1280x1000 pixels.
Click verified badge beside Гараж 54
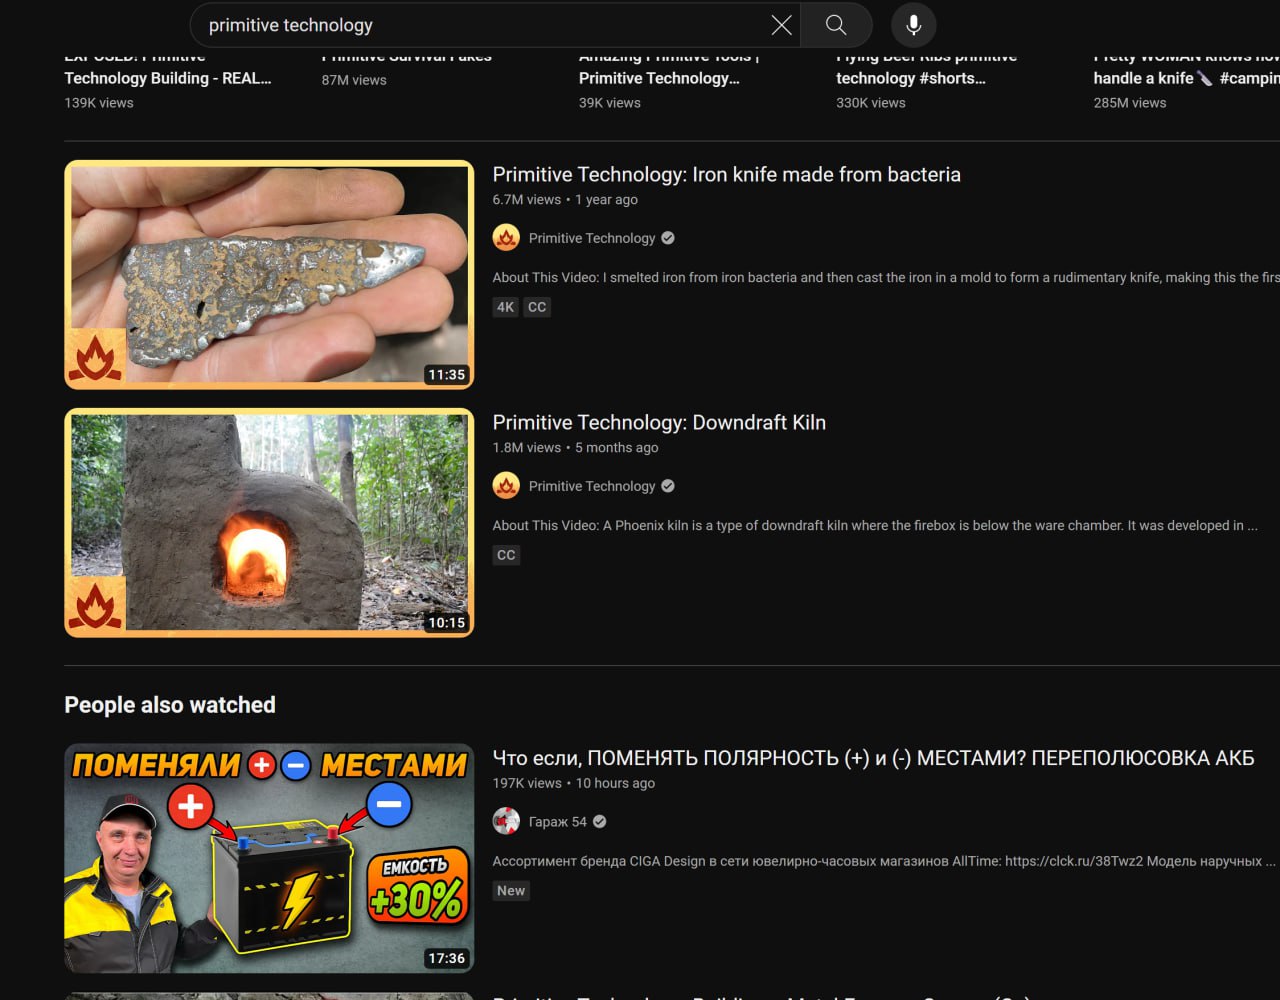click(x=599, y=821)
